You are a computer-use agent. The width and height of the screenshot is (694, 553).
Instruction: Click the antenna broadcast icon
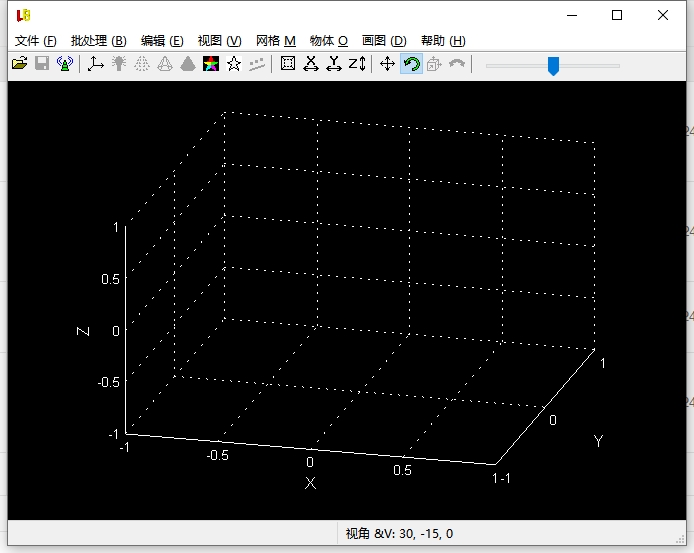tap(65, 64)
